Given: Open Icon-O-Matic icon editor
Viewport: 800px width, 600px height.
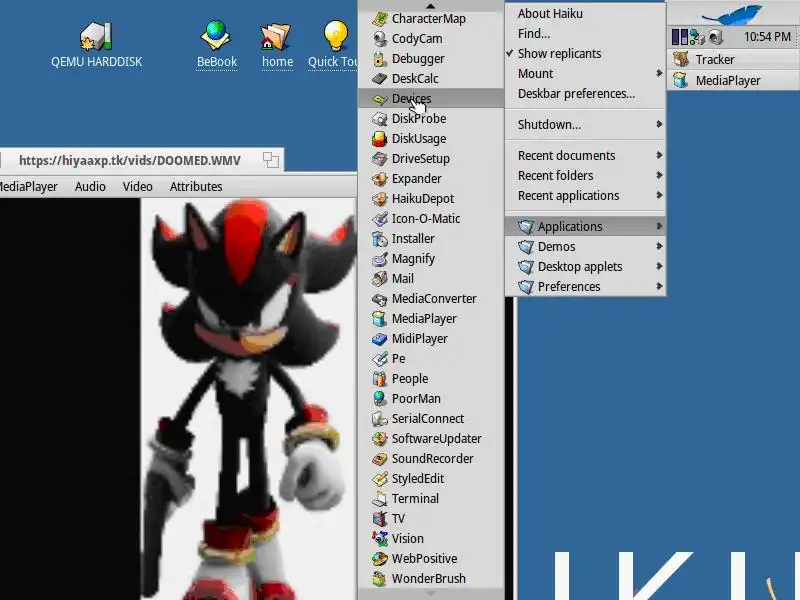Looking at the screenshot, I should point(380,218).
